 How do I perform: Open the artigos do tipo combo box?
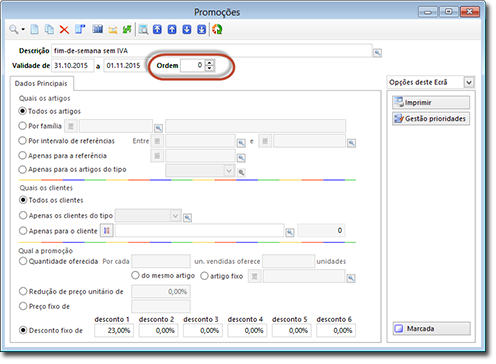click(x=229, y=171)
